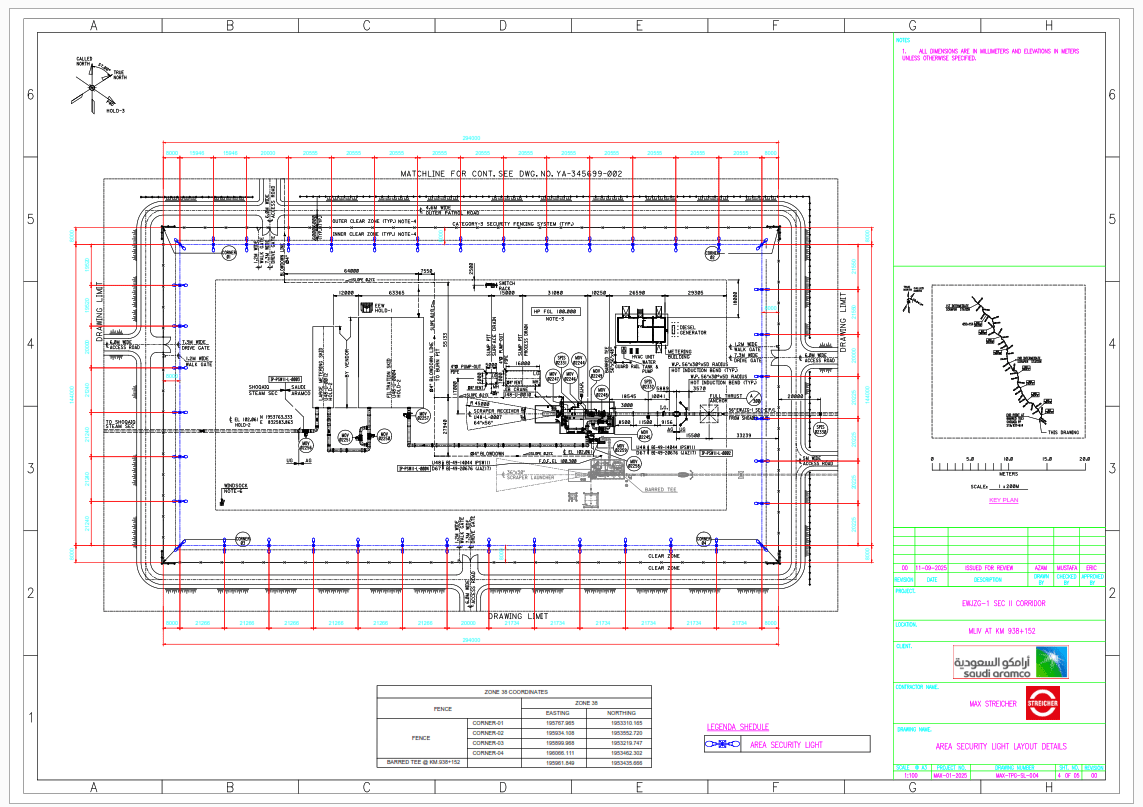Select the key plan route map
The image size is (1143, 807).
1009,361
